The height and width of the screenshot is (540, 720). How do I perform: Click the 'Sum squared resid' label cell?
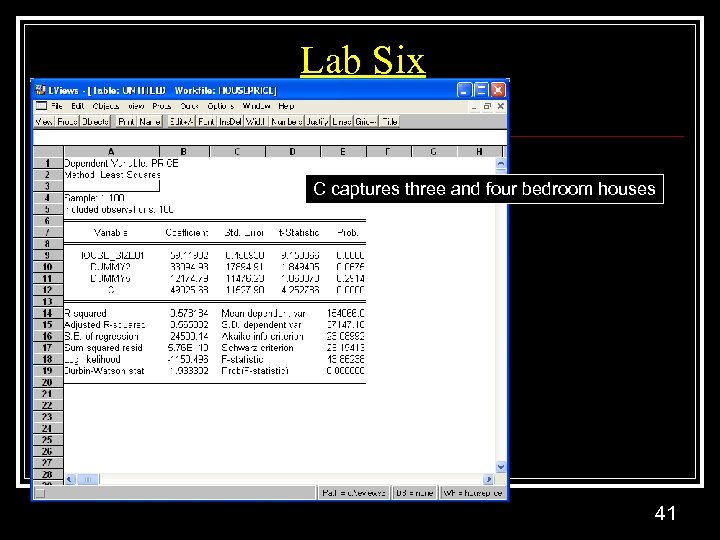pyautogui.click(x=103, y=348)
